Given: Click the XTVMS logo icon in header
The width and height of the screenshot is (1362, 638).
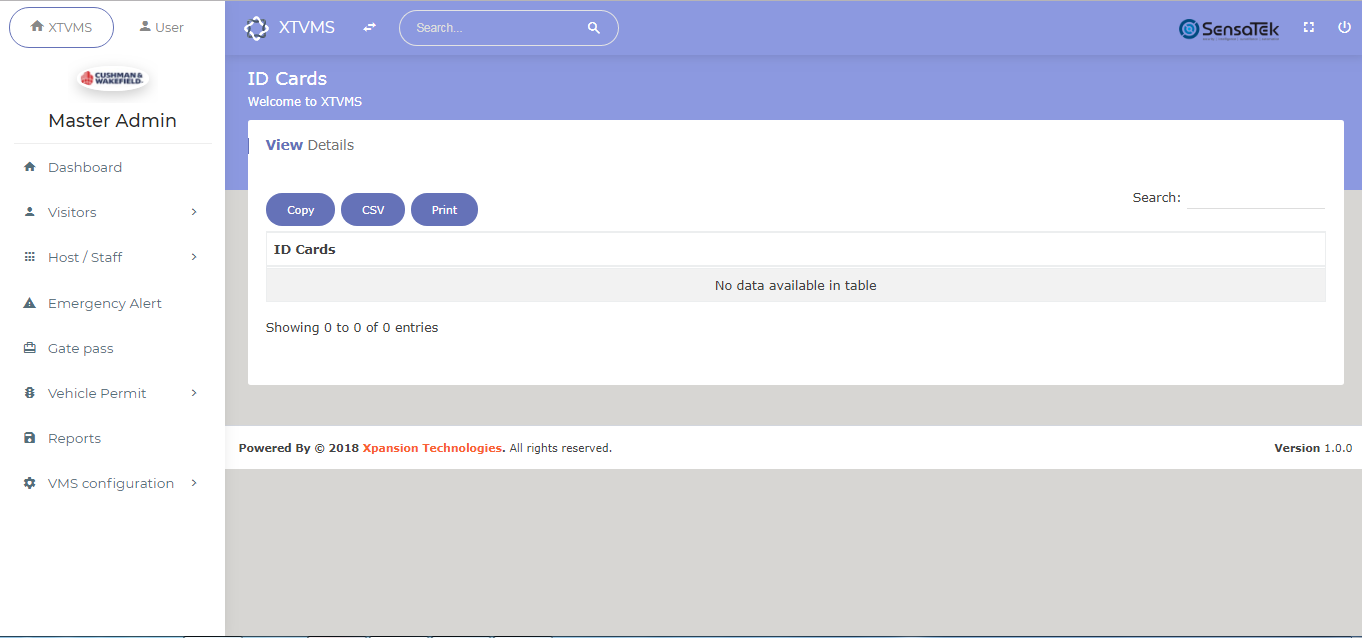Looking at the screenshot, I should pos(257,28).
